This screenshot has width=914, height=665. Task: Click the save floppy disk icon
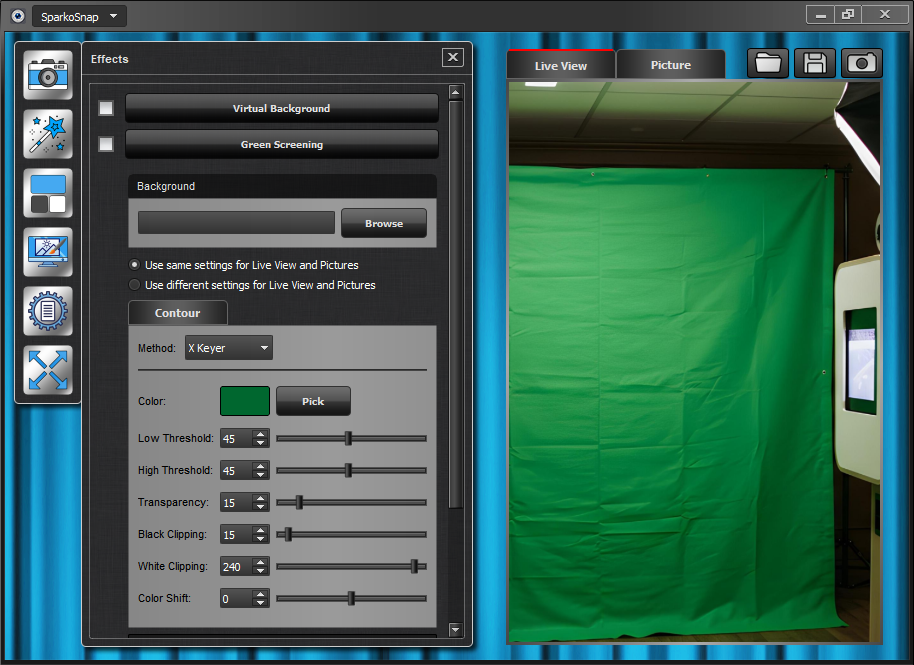[x=815, y=64]
